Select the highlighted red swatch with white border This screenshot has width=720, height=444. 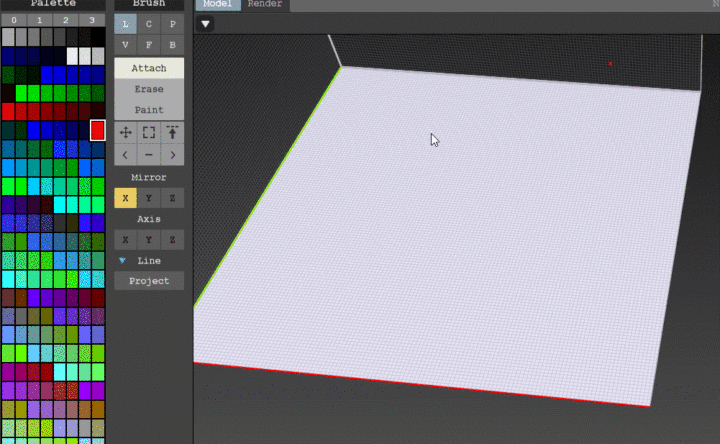(x=98, y=130)
